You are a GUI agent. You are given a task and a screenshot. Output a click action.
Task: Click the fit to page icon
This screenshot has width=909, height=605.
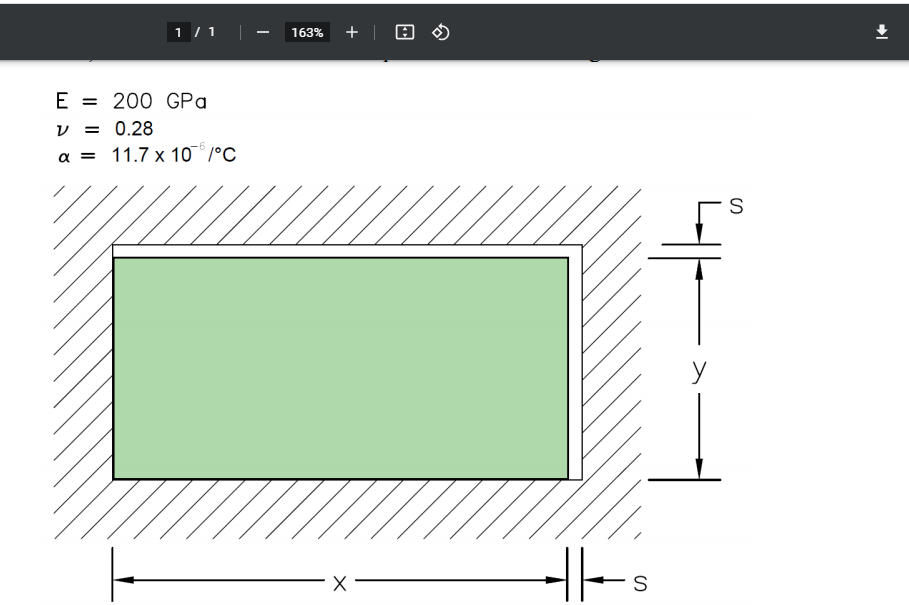[405, 32]
